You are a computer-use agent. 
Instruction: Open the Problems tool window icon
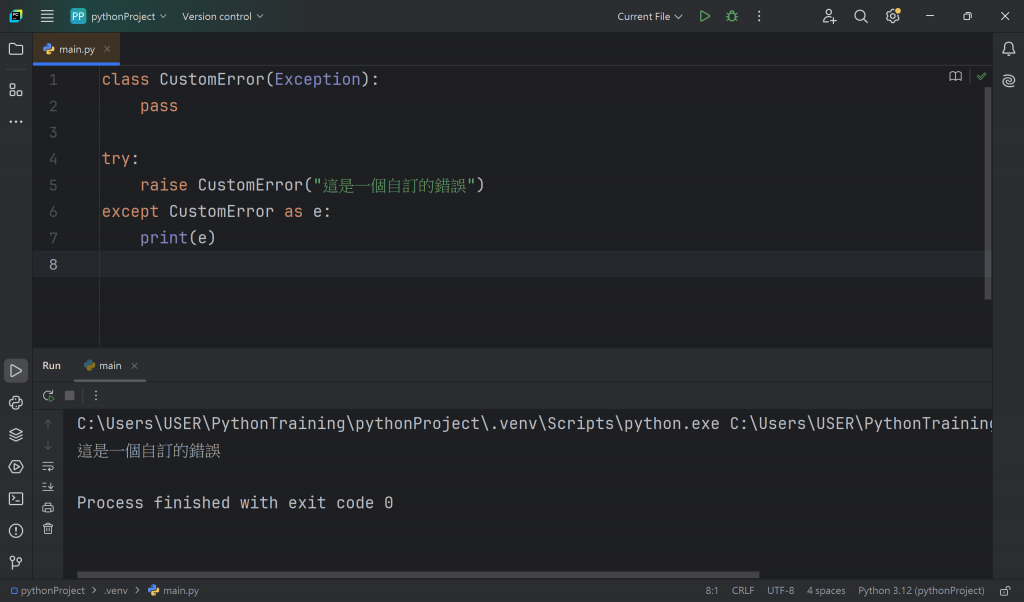pyautogui.click(x=16, y=530)
